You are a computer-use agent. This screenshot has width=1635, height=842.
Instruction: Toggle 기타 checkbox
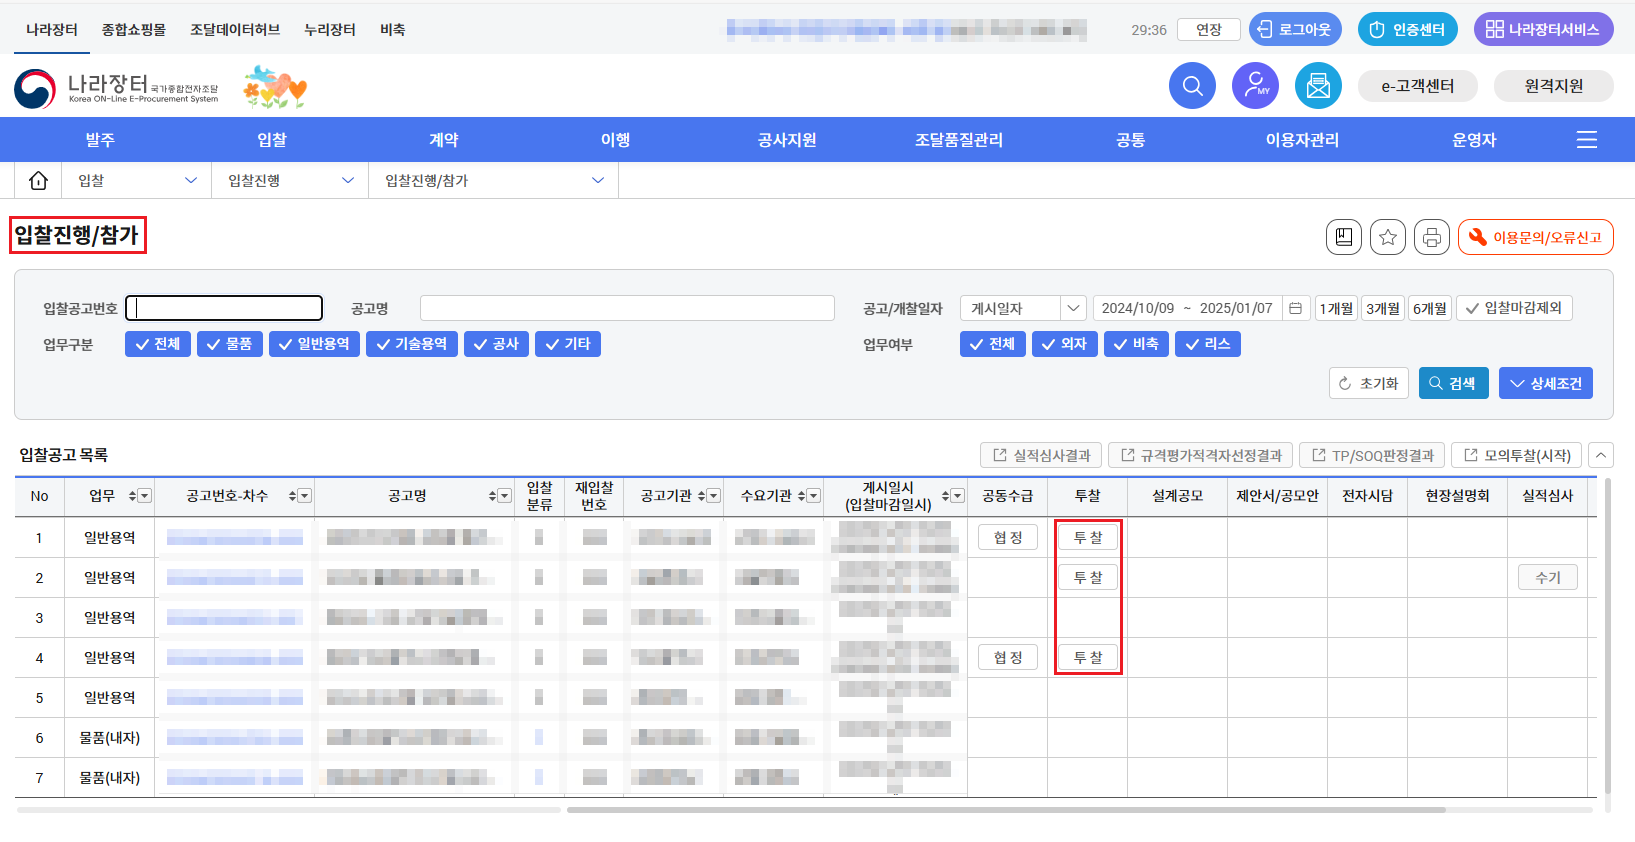point(568,344)
